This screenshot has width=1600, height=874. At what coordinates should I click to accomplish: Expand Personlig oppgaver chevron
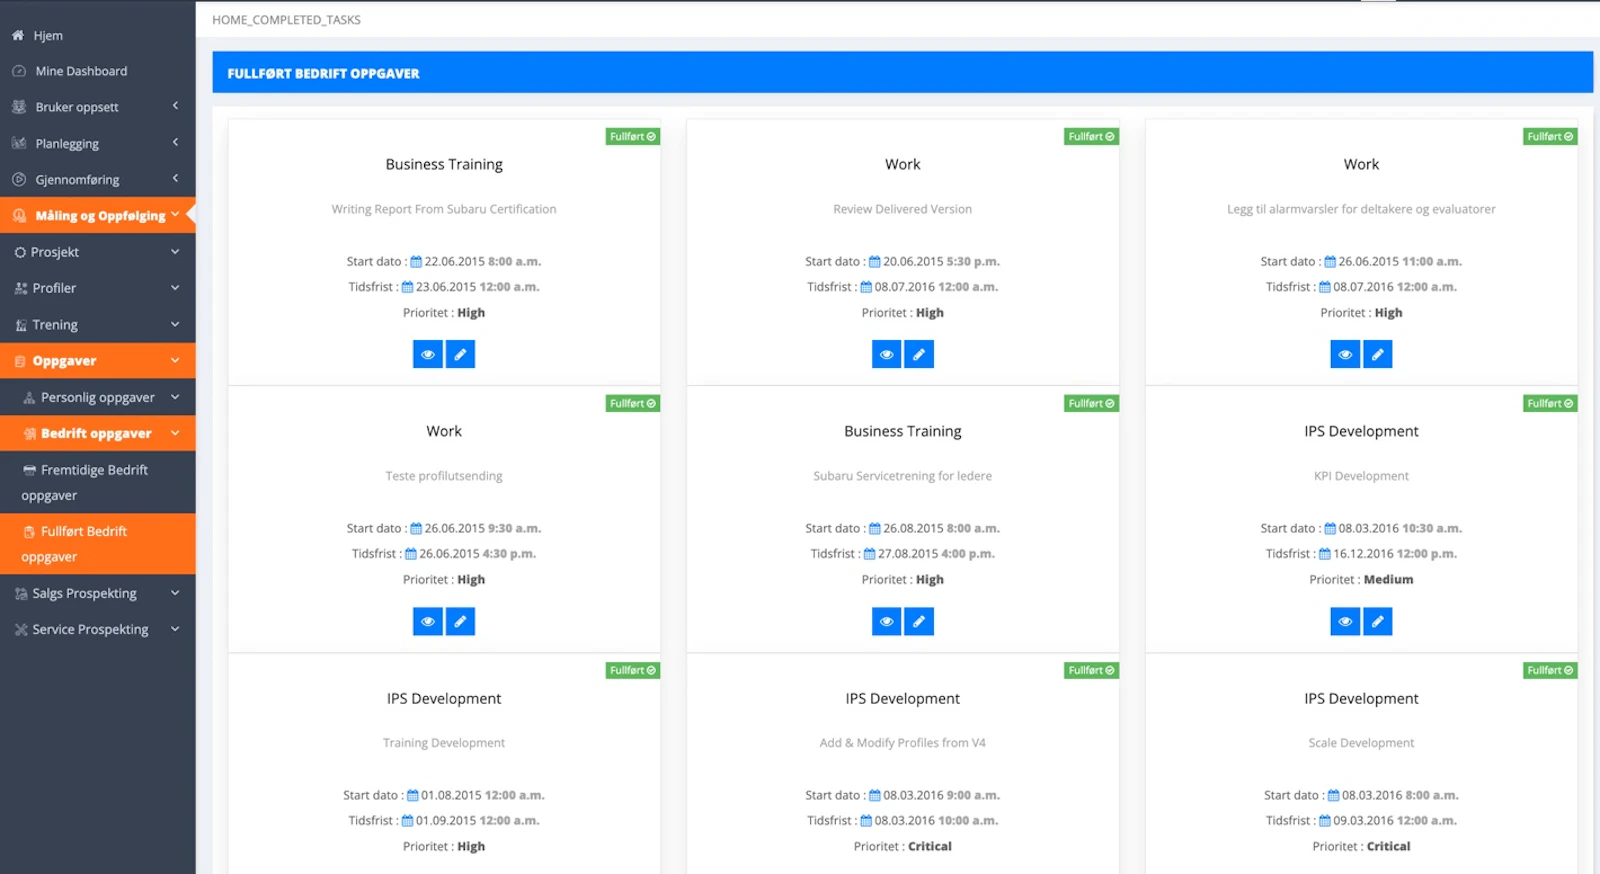click(175, 397)
